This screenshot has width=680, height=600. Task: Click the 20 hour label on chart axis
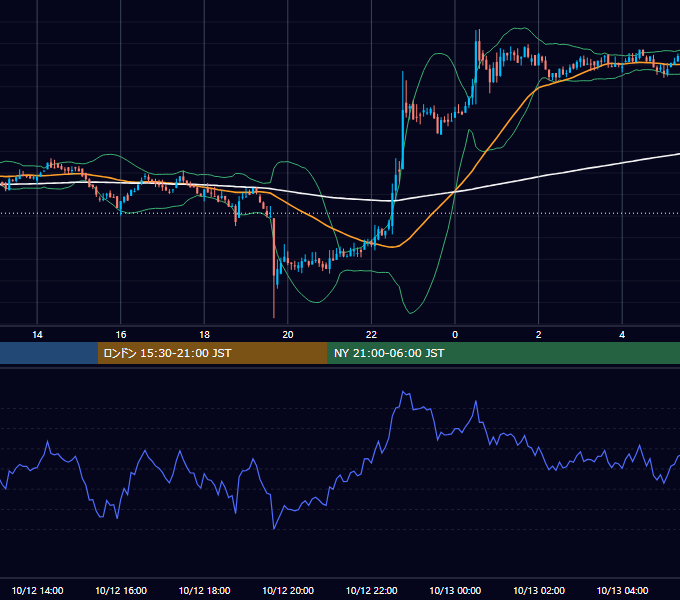coord(288,335)
